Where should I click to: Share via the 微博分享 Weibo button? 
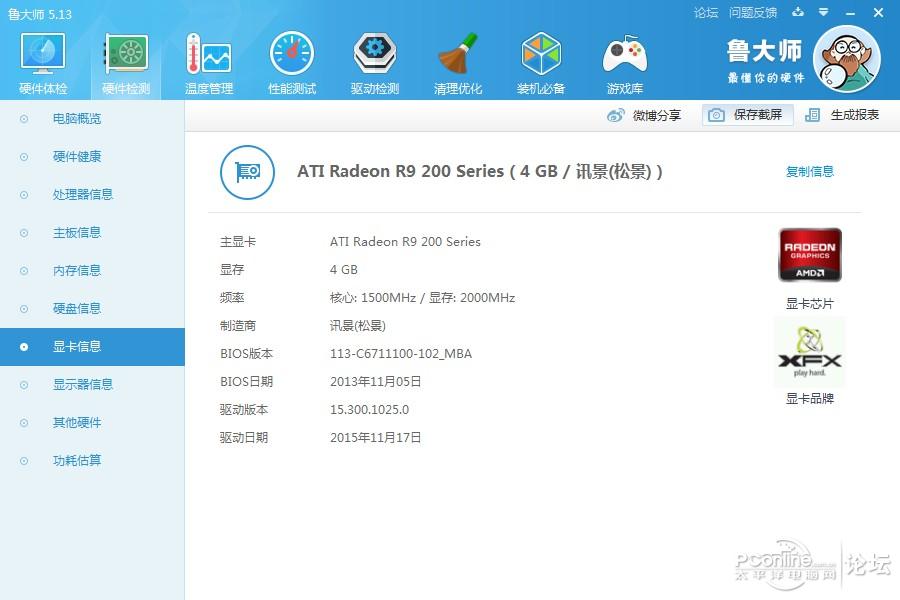click(643, 115)
